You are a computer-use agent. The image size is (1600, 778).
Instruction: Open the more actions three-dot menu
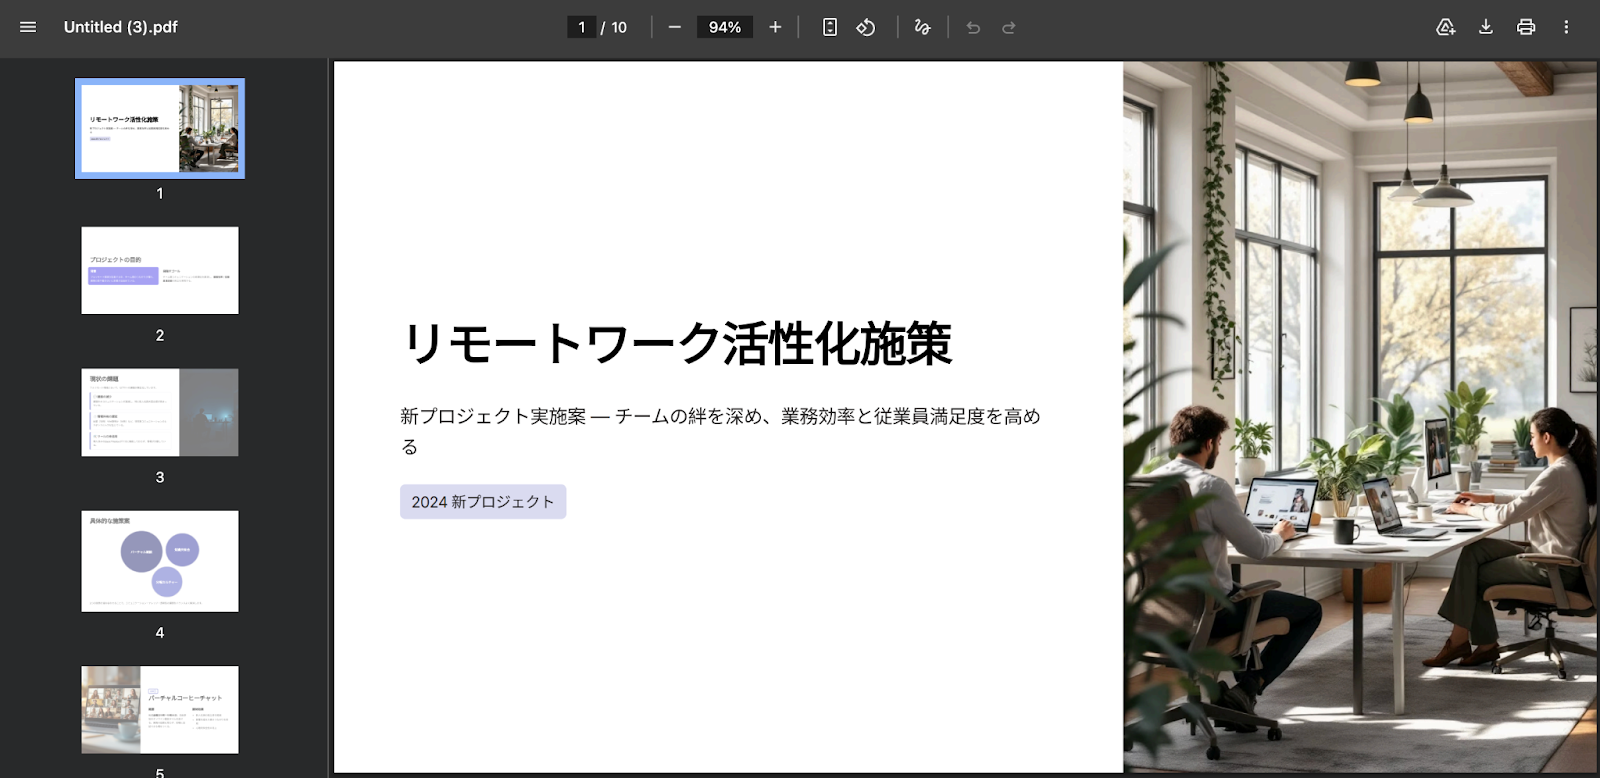click(x=1566, y=27)
